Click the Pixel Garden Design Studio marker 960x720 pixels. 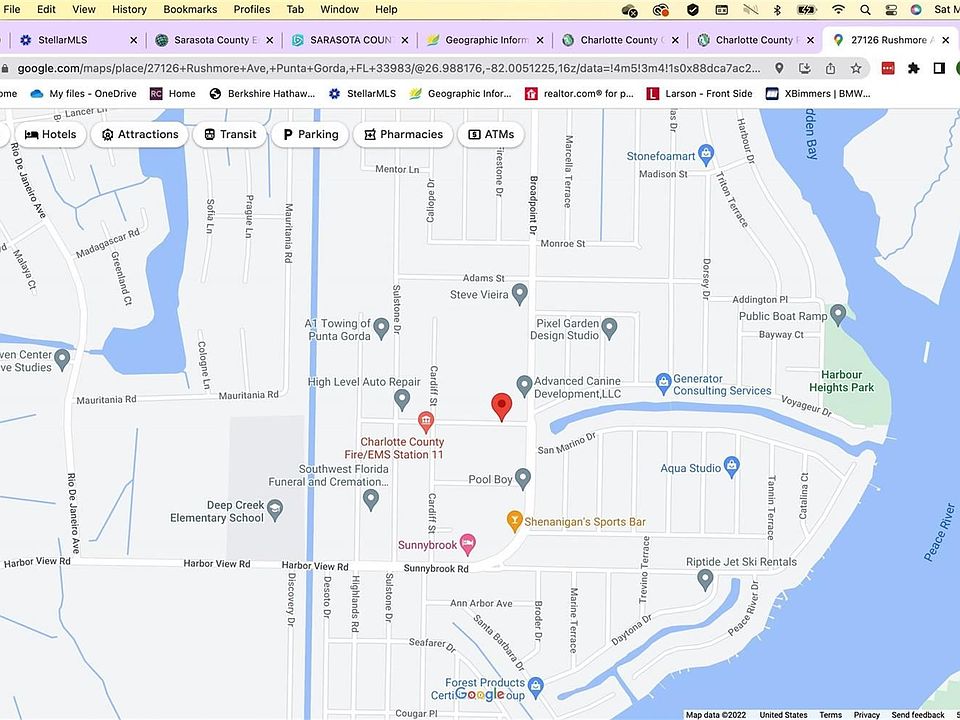point(609,328)
